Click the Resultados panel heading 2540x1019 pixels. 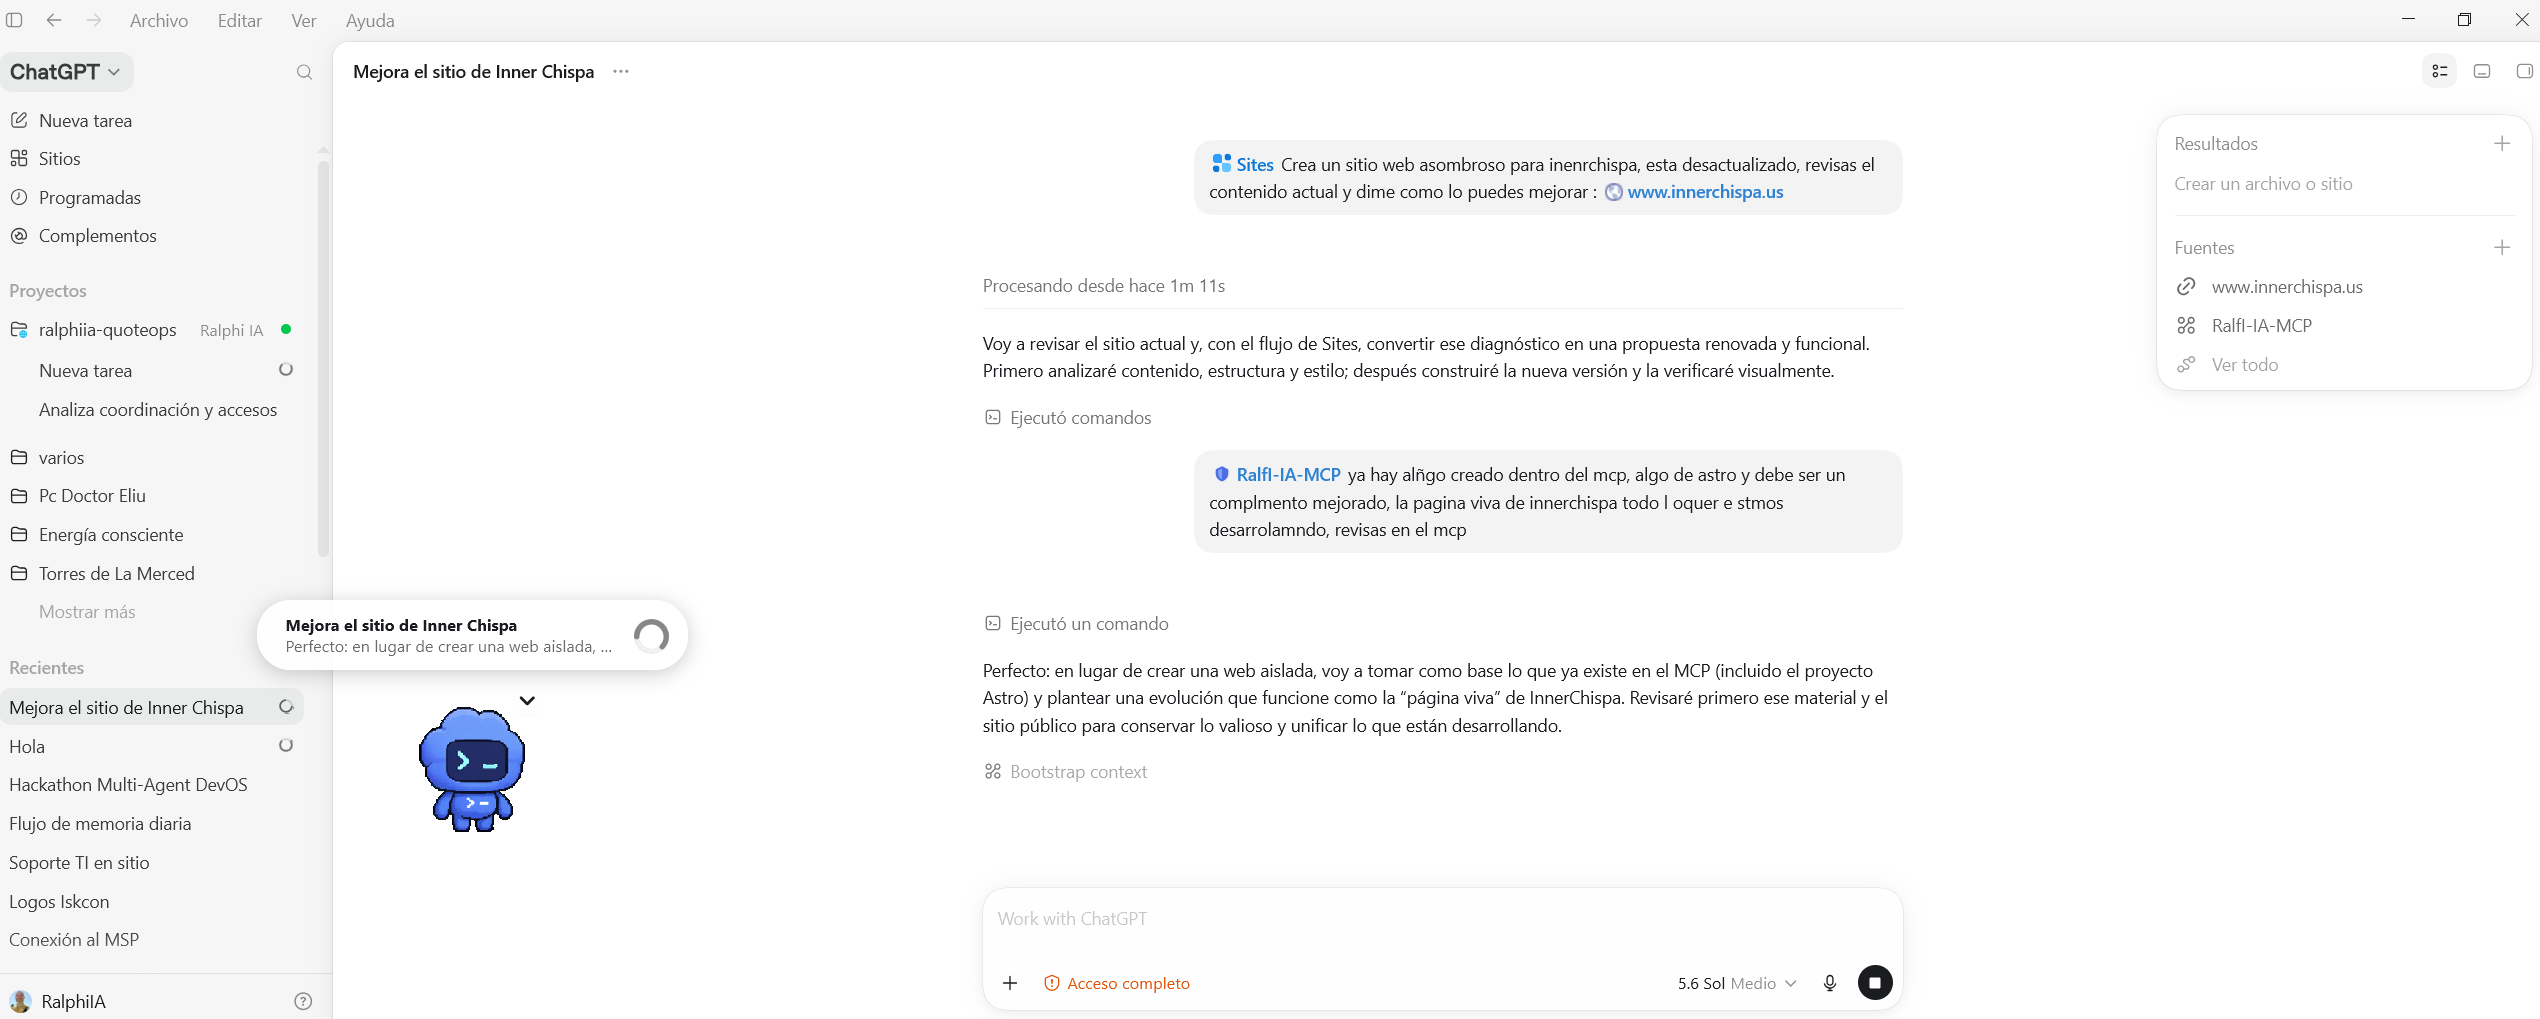2216,144
